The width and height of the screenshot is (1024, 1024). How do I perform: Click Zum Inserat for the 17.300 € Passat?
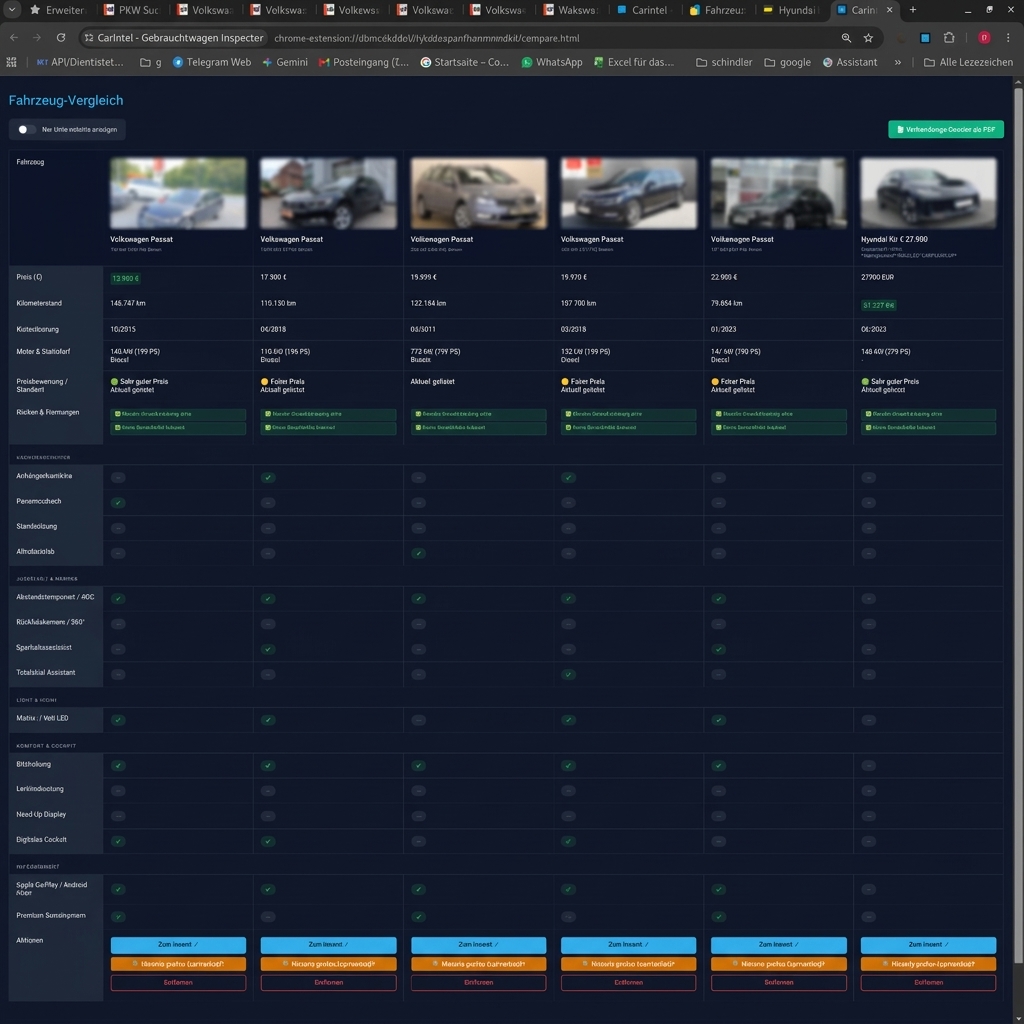pyautogui.click(x=328, y=944)
